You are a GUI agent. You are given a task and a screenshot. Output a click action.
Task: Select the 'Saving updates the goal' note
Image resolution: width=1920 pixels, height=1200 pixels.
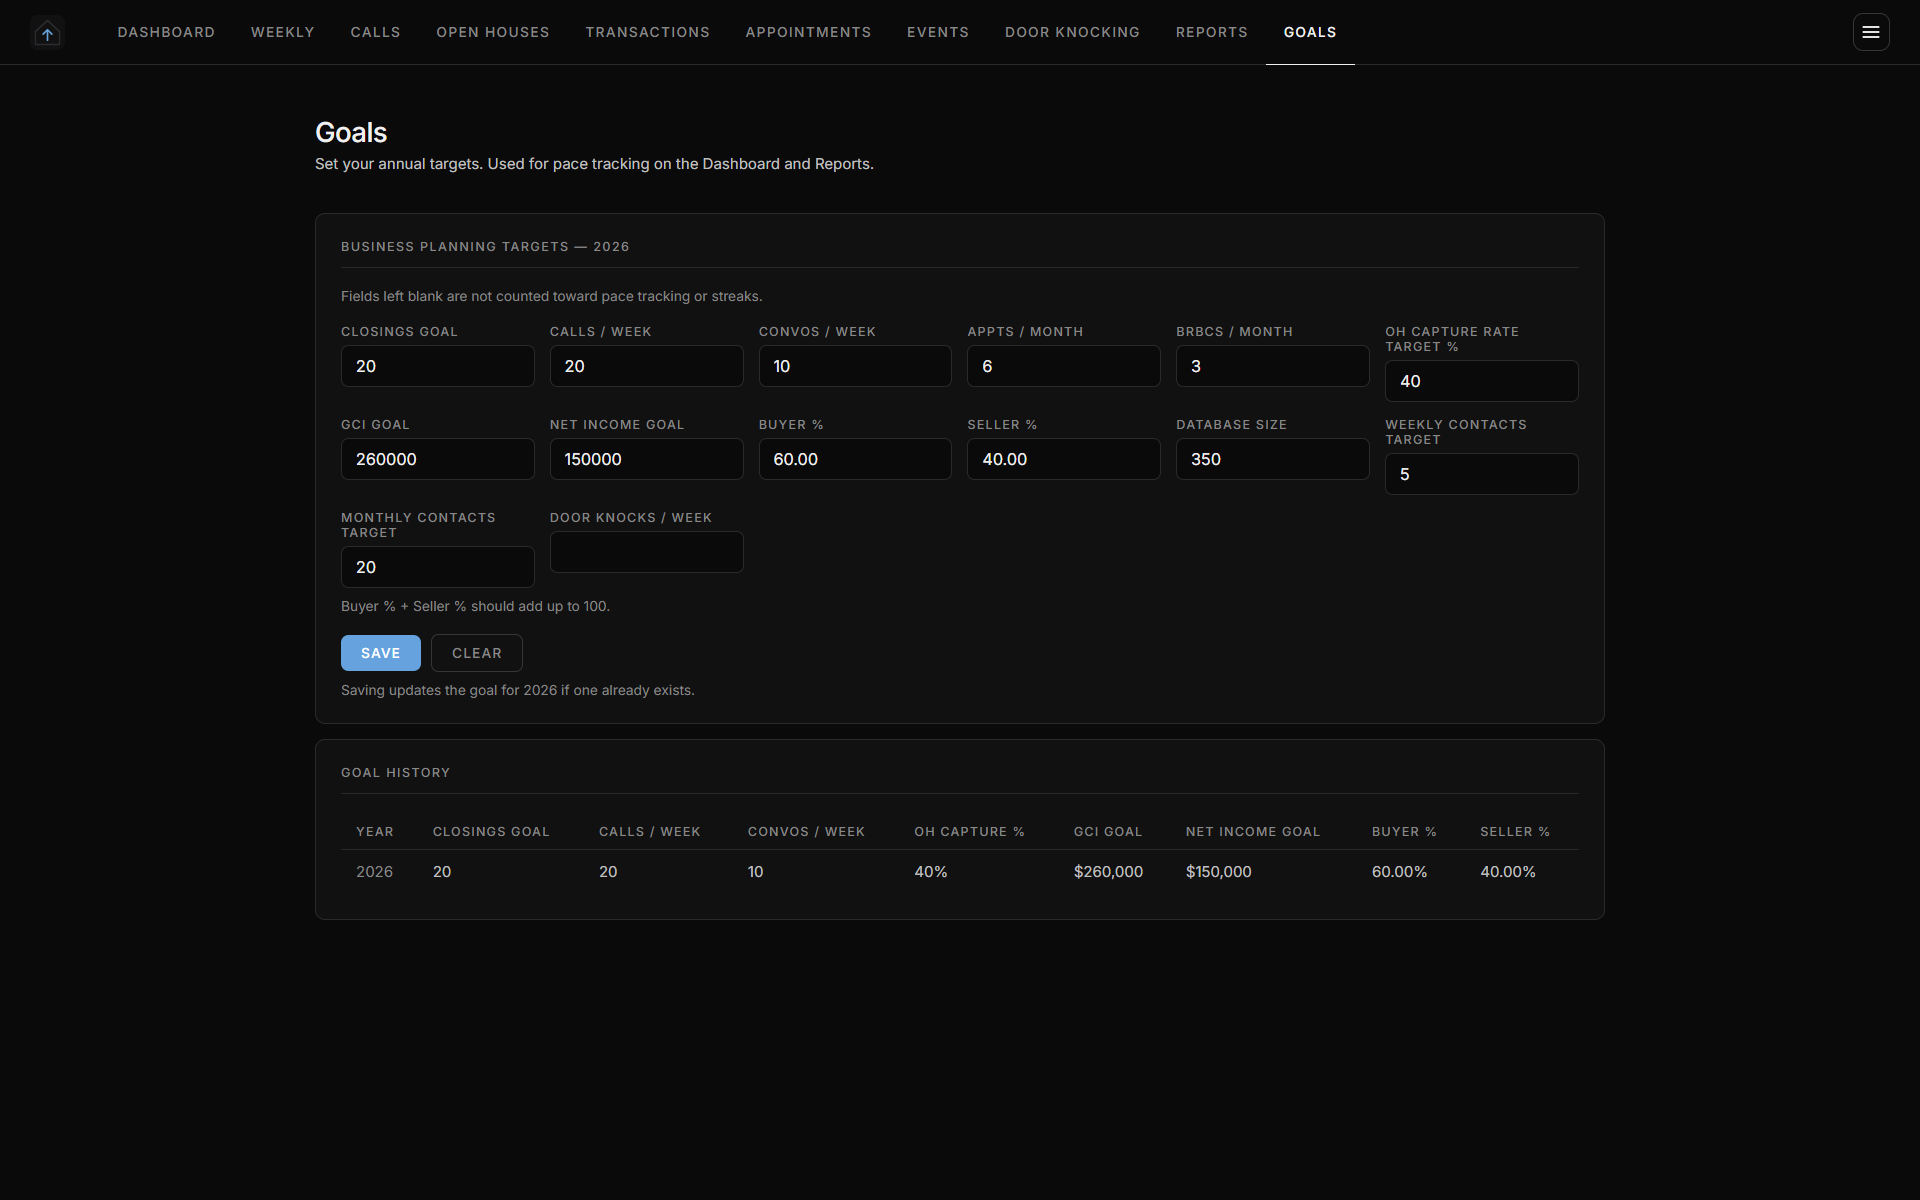coord(517,690)
